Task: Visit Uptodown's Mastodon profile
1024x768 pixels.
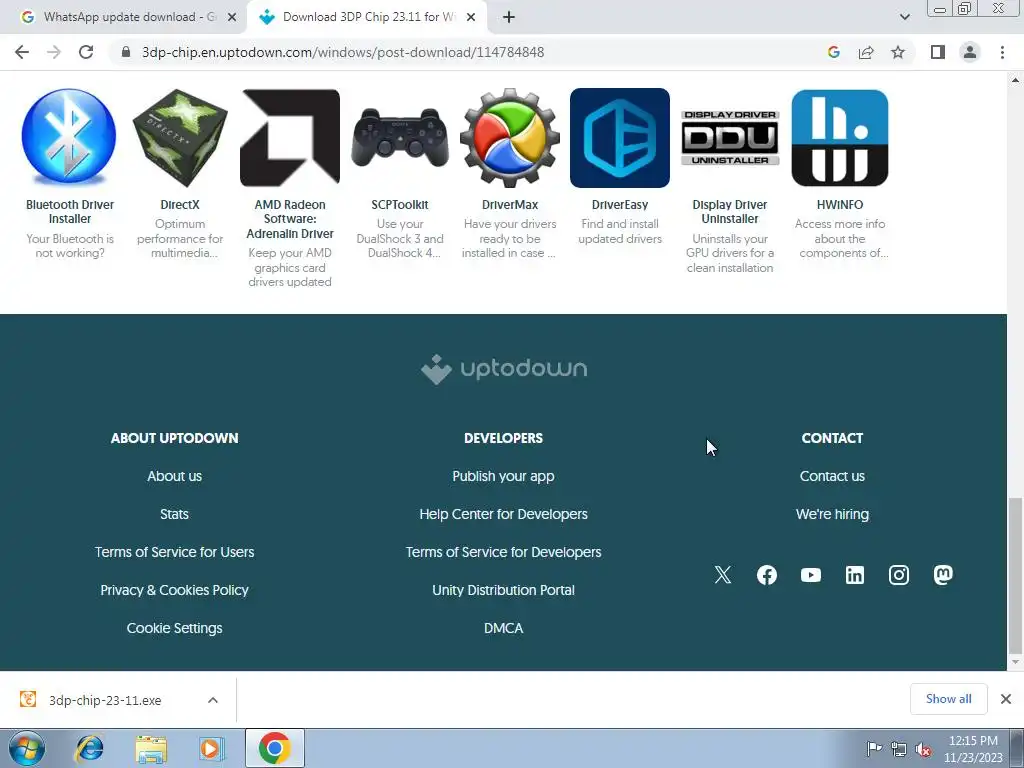Action: [x=943, y=575]
